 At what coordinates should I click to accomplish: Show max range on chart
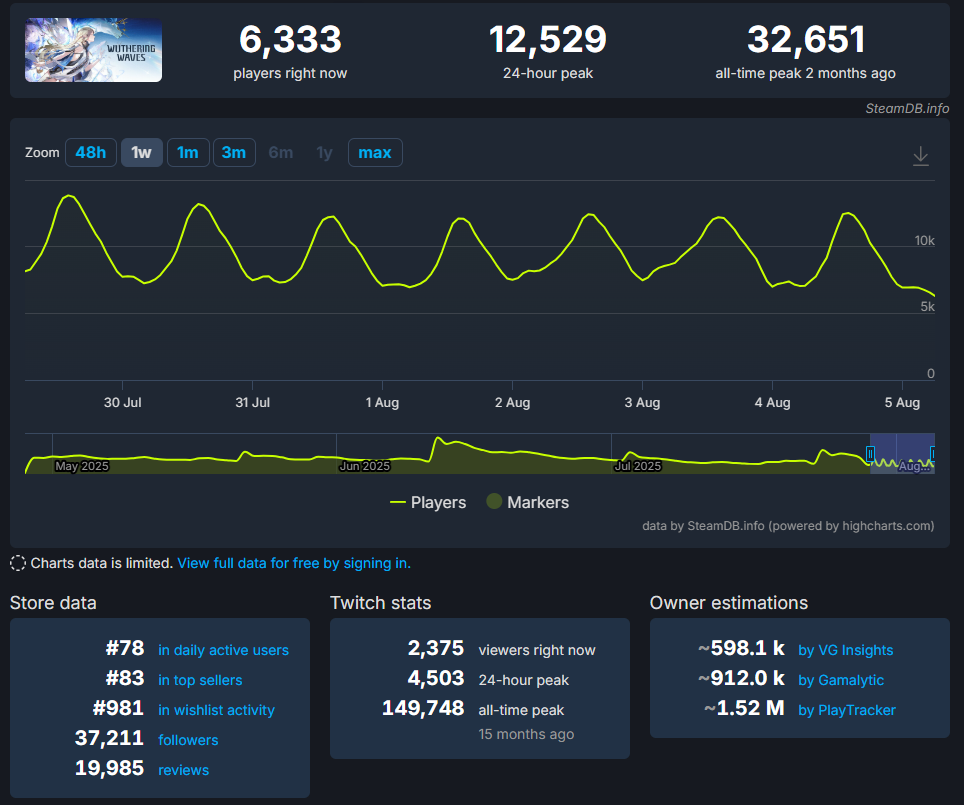coord(375,153)
